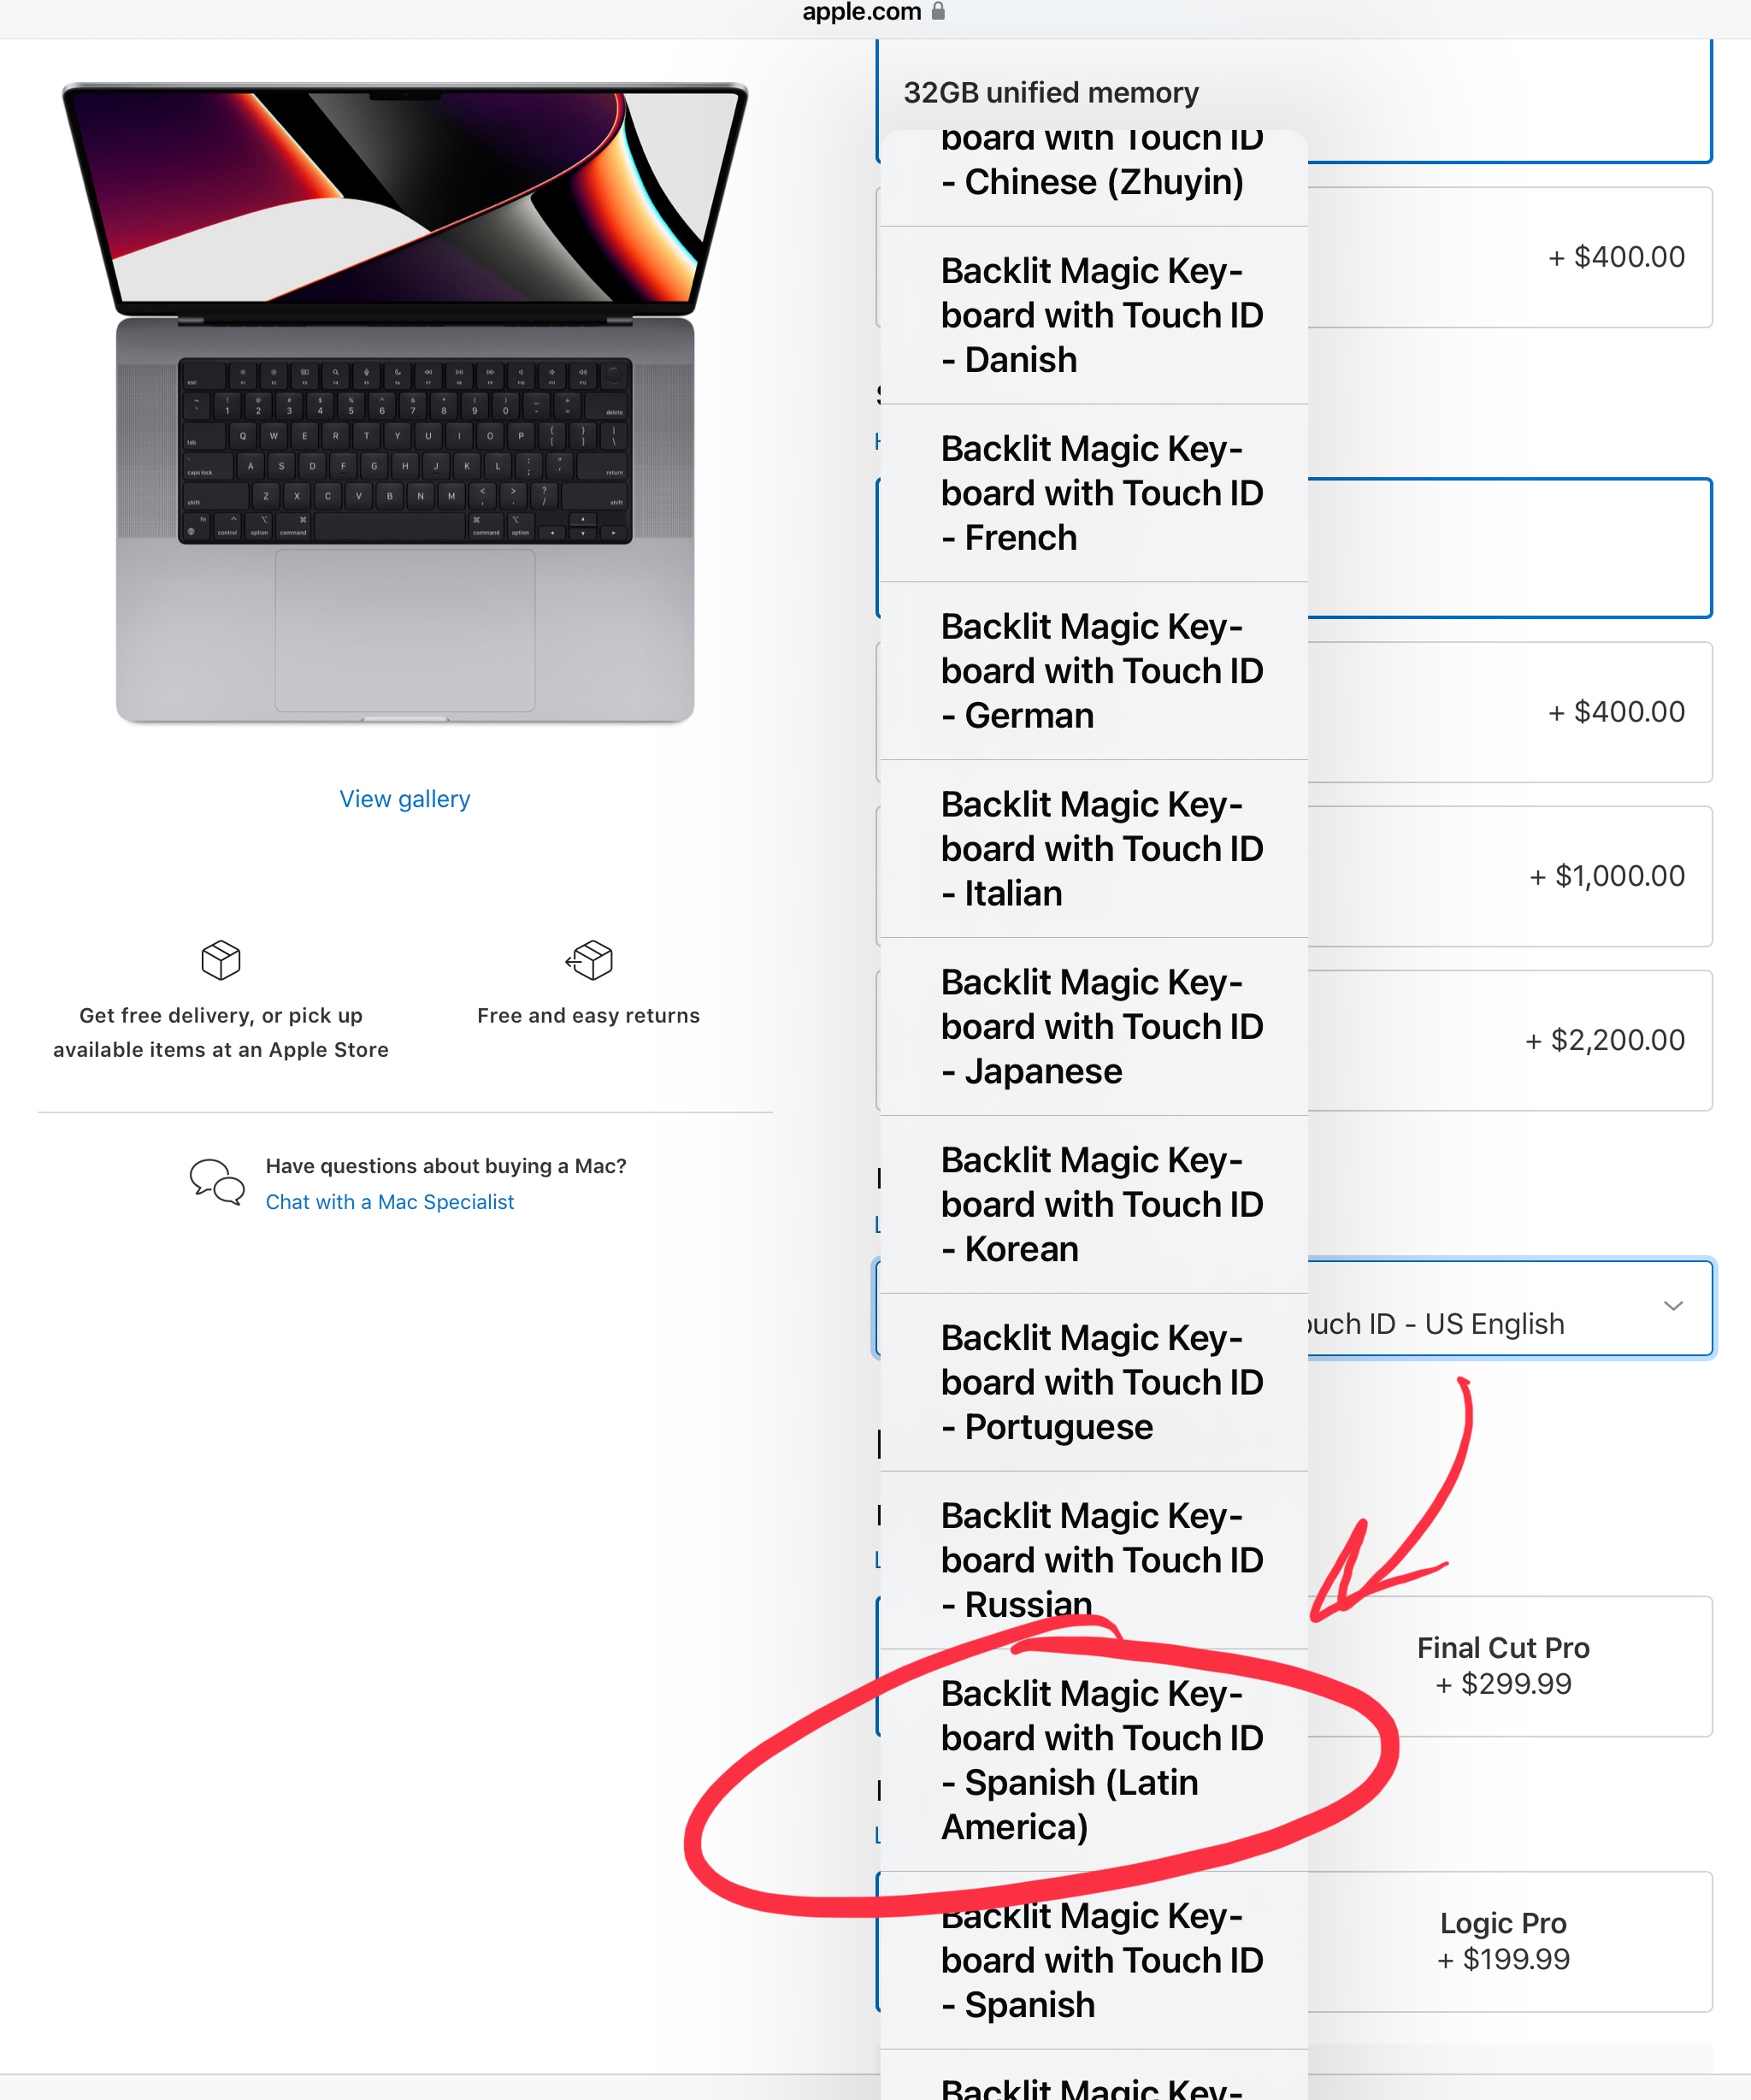Select the Spanish (Latin America) keyboard
Image resolution: width=1751 pixels, height=2100 pixels.
pyautogui.click(x=1094, y=1760)
